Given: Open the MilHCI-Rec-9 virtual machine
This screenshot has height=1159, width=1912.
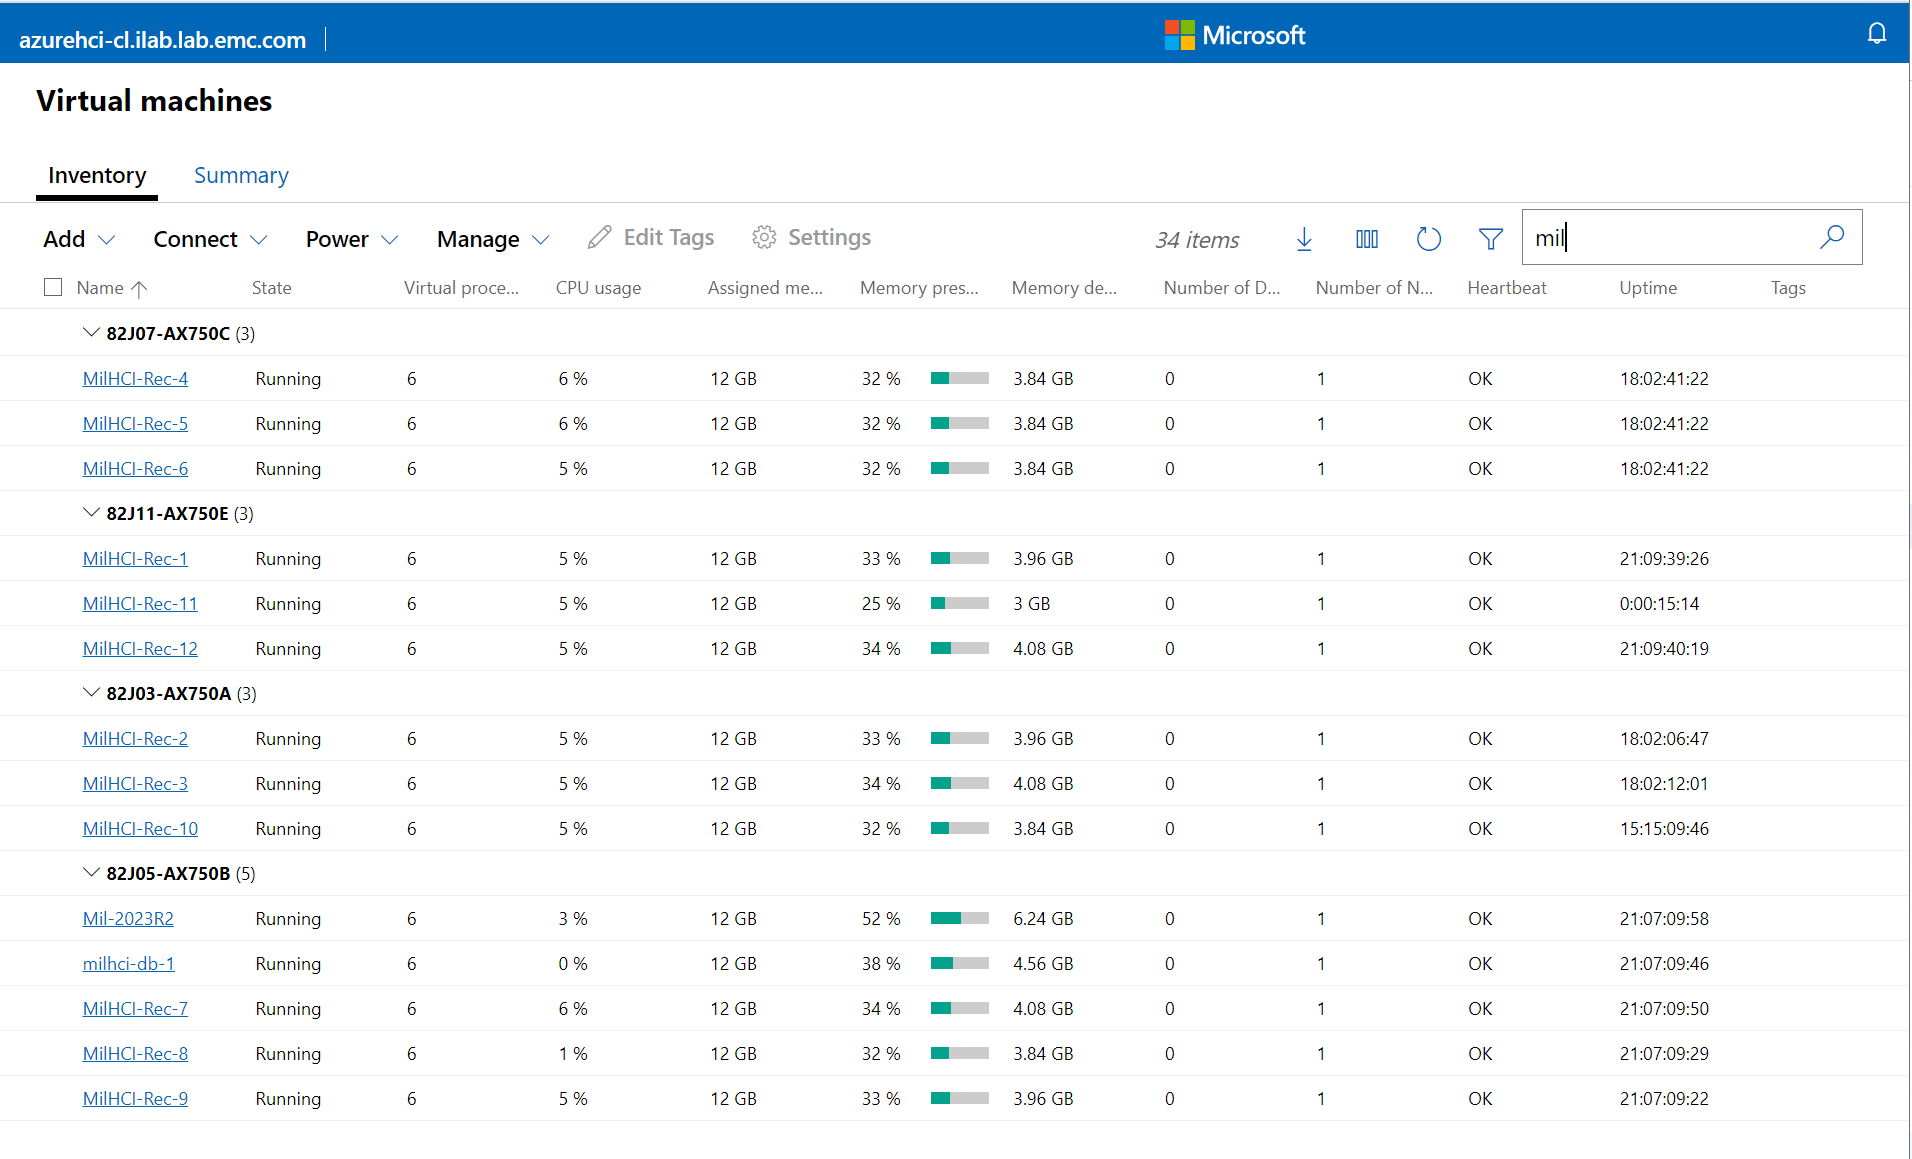Looking at the screenshot, I should 135,1099.
